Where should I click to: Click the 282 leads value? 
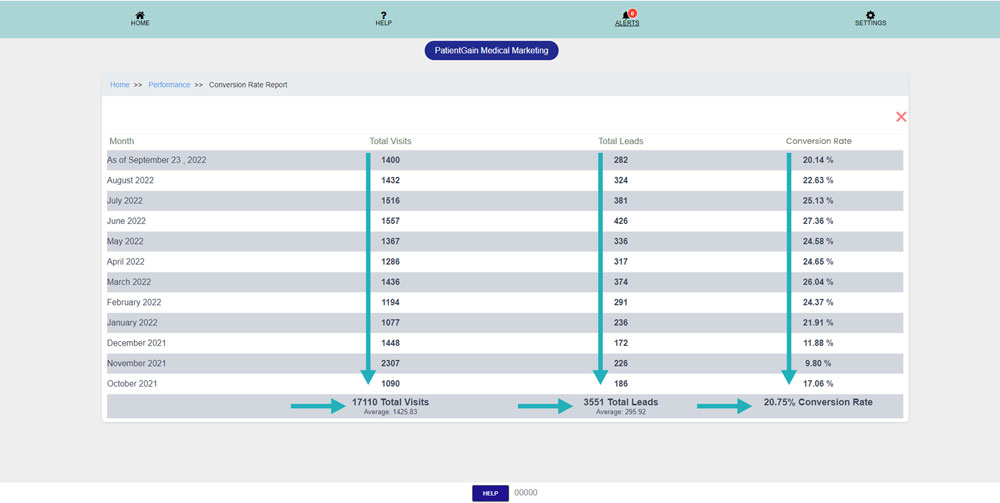621,160
